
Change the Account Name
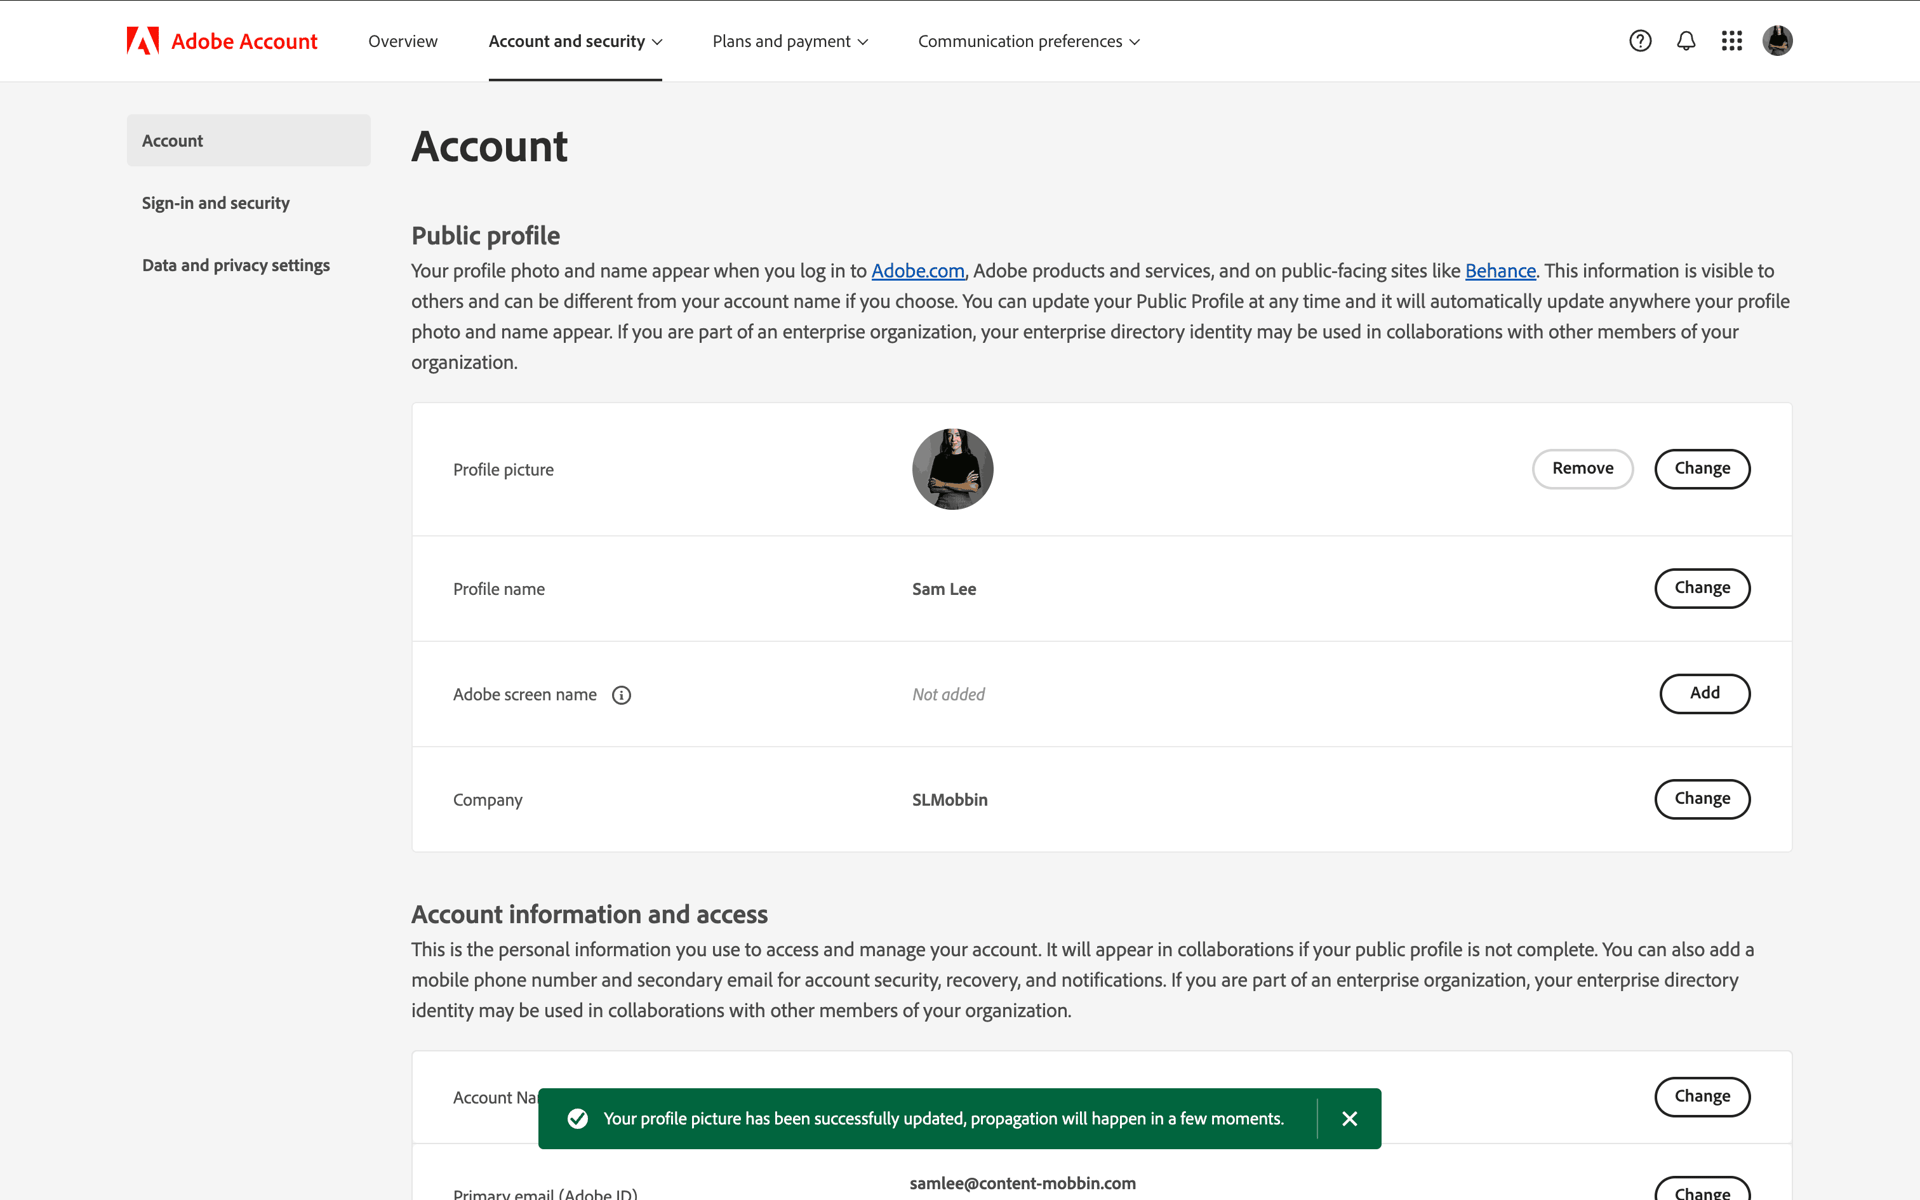[1702, 1097]
